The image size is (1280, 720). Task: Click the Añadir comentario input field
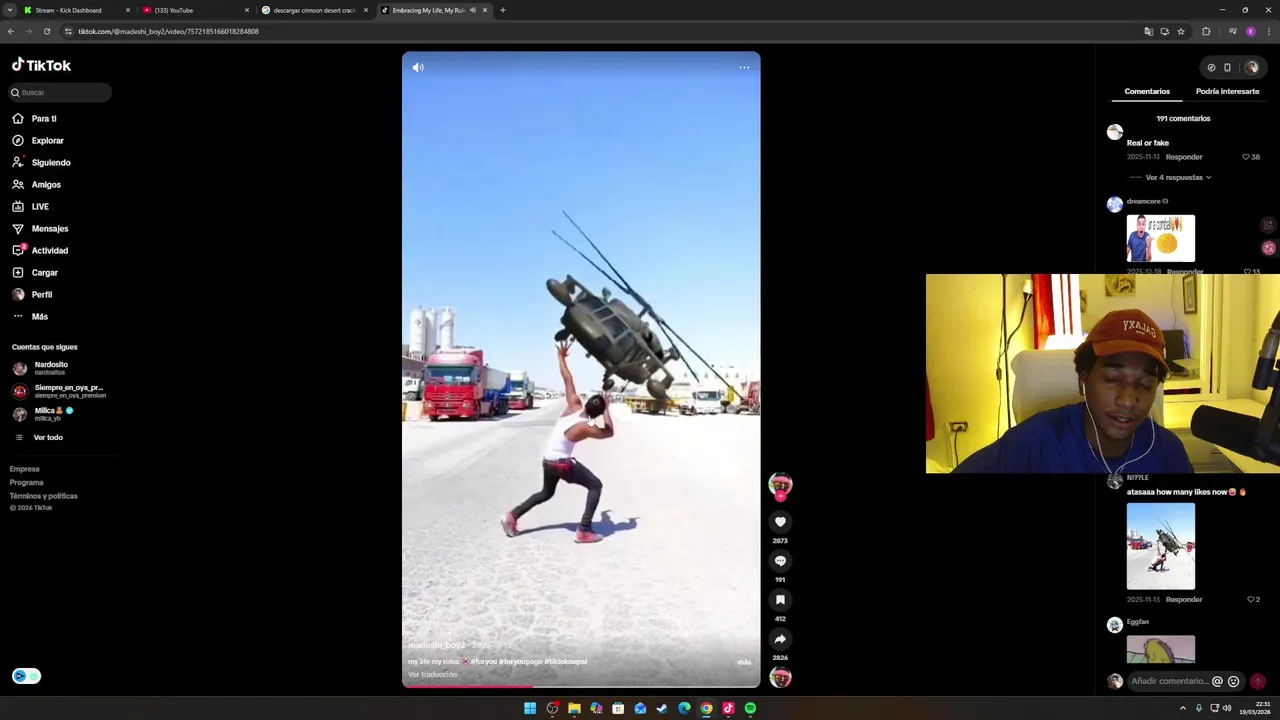[x=1169, y=681]
